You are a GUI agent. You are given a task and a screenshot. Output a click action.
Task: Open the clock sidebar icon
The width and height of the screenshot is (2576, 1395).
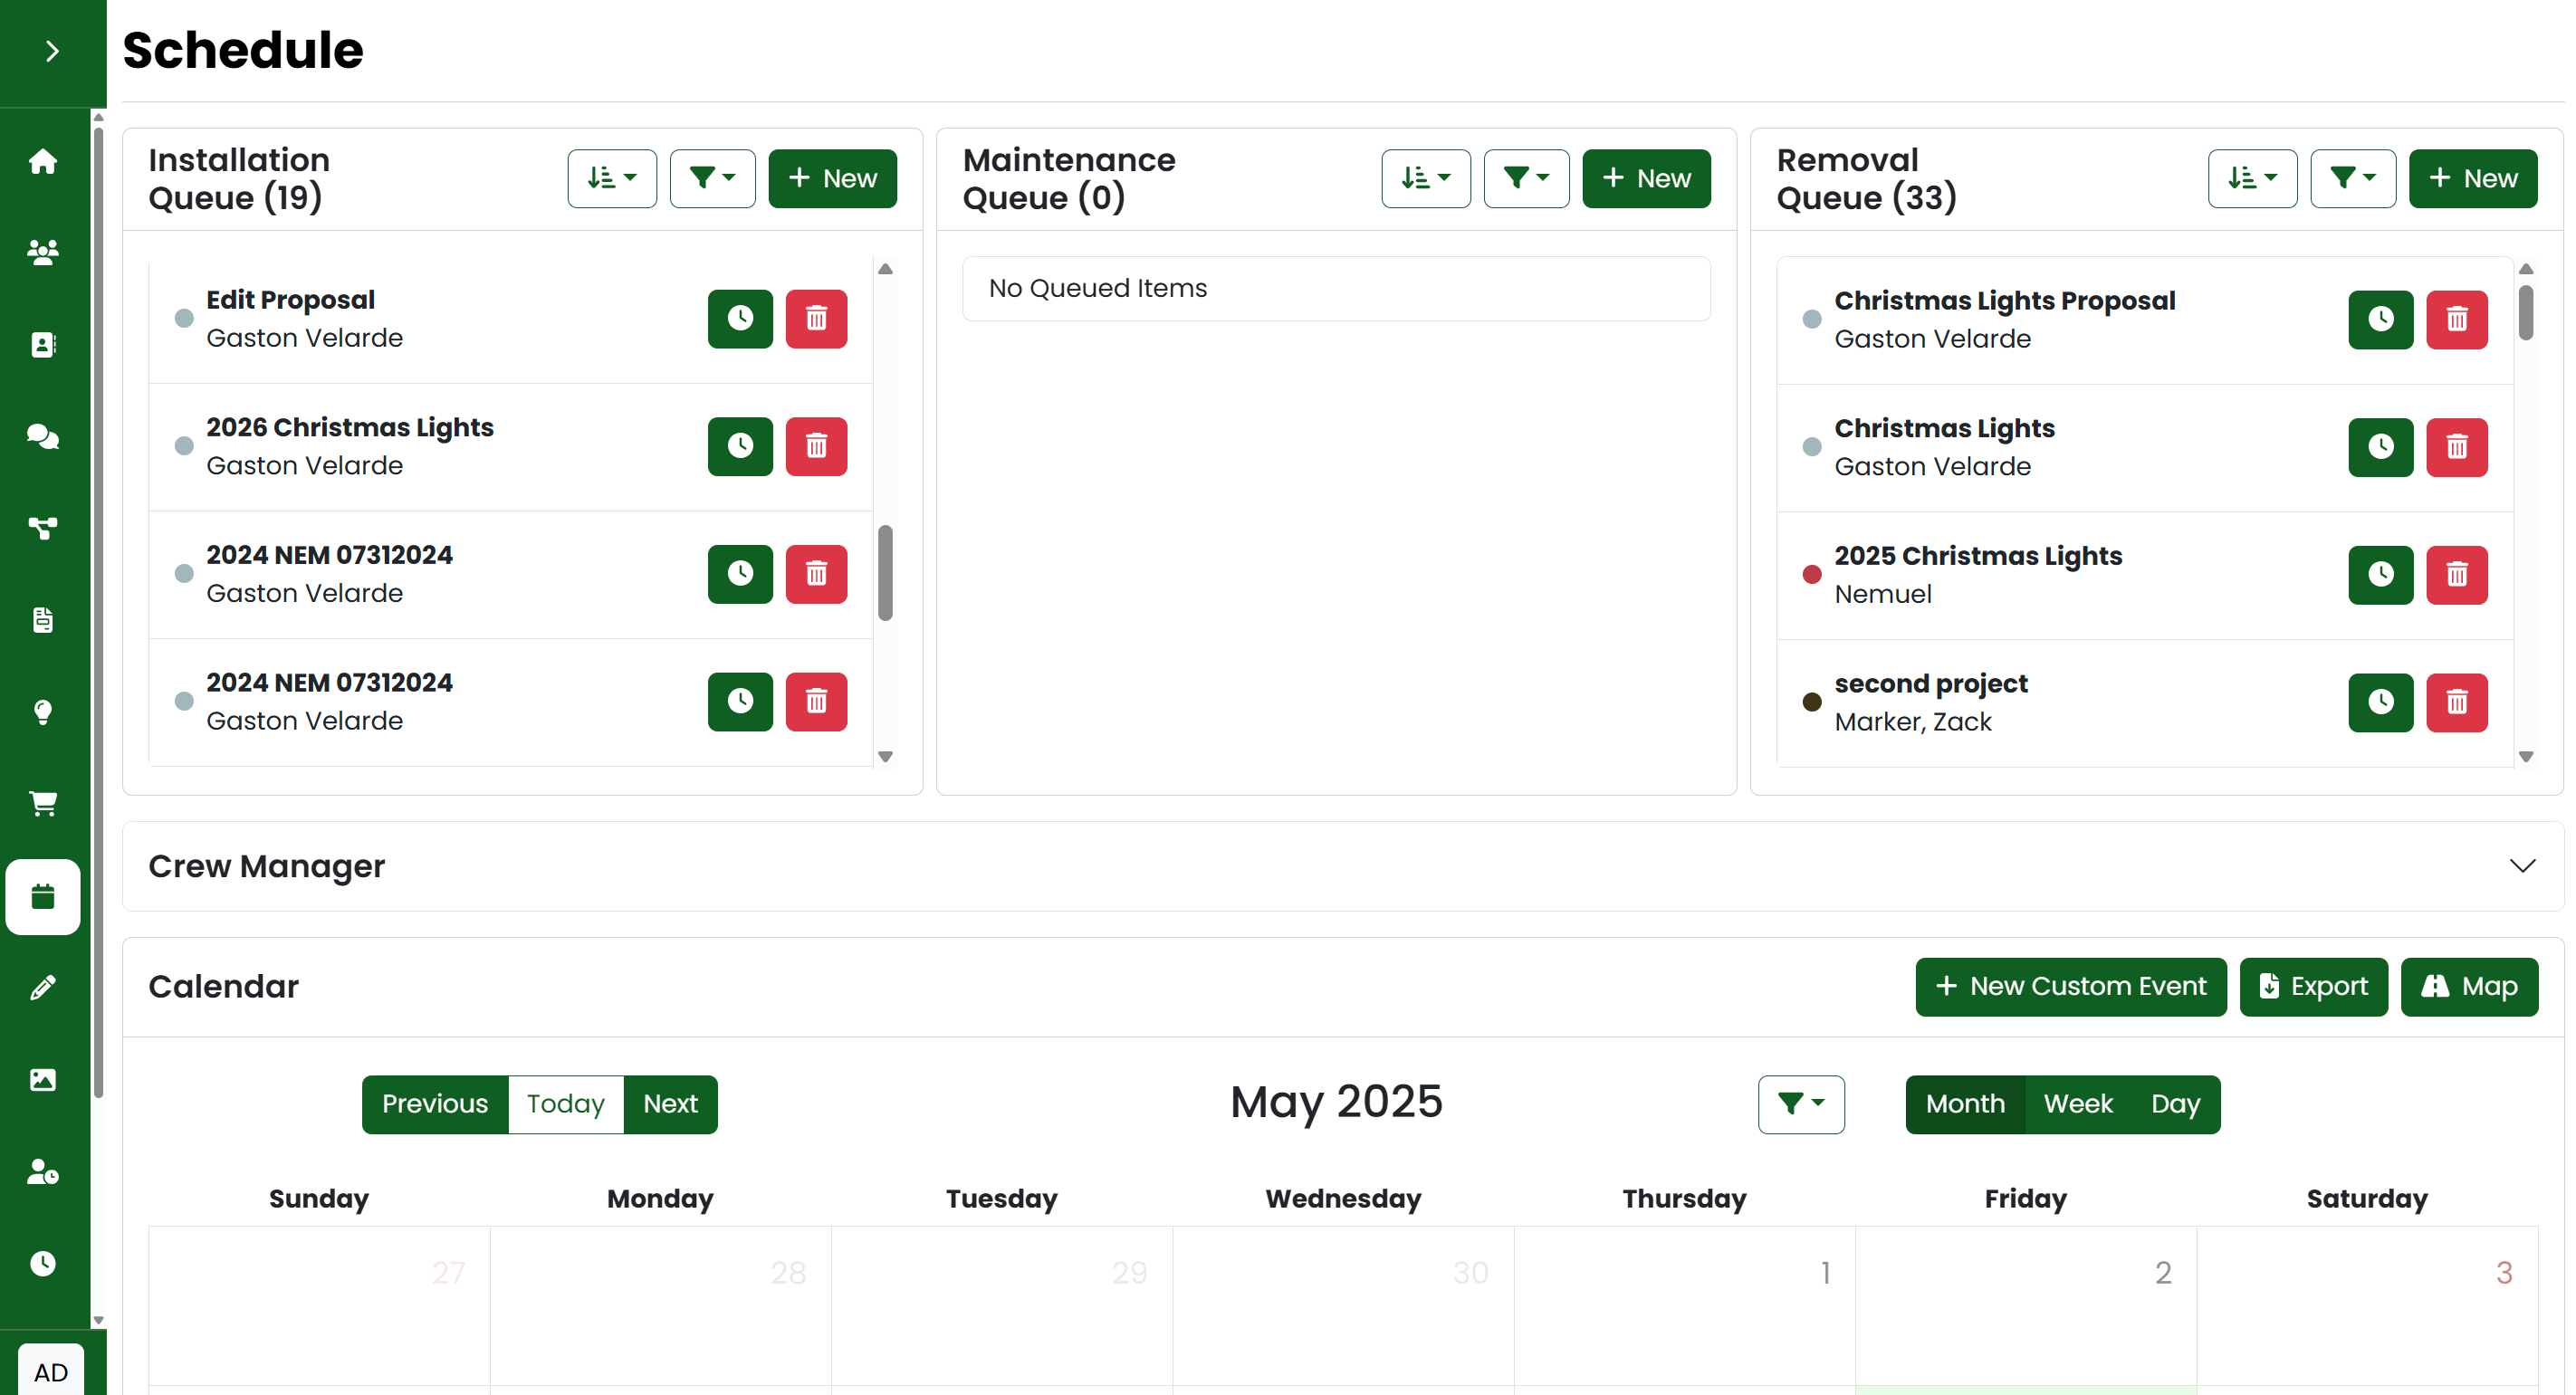pos(43,1263)
